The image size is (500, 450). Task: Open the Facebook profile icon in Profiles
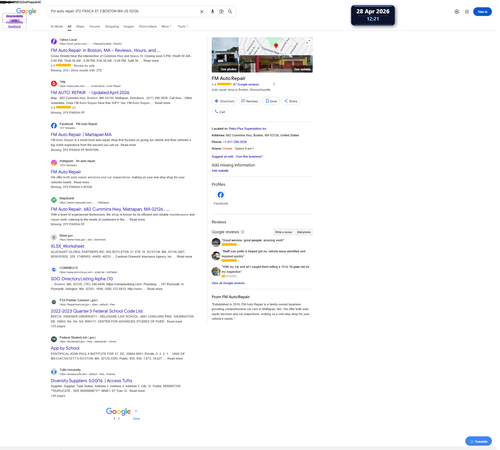(221, 195)
